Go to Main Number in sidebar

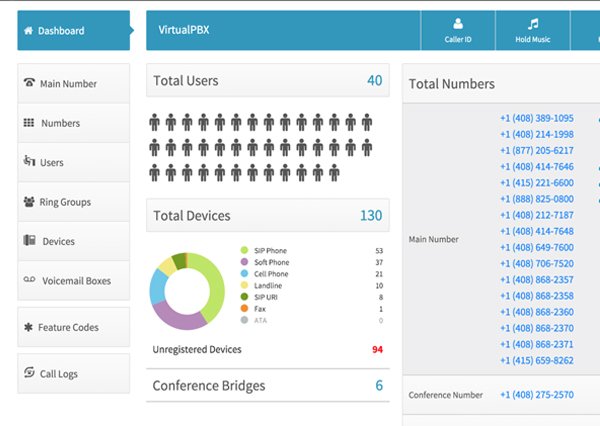pyautogui.click(x=73, y=83)
